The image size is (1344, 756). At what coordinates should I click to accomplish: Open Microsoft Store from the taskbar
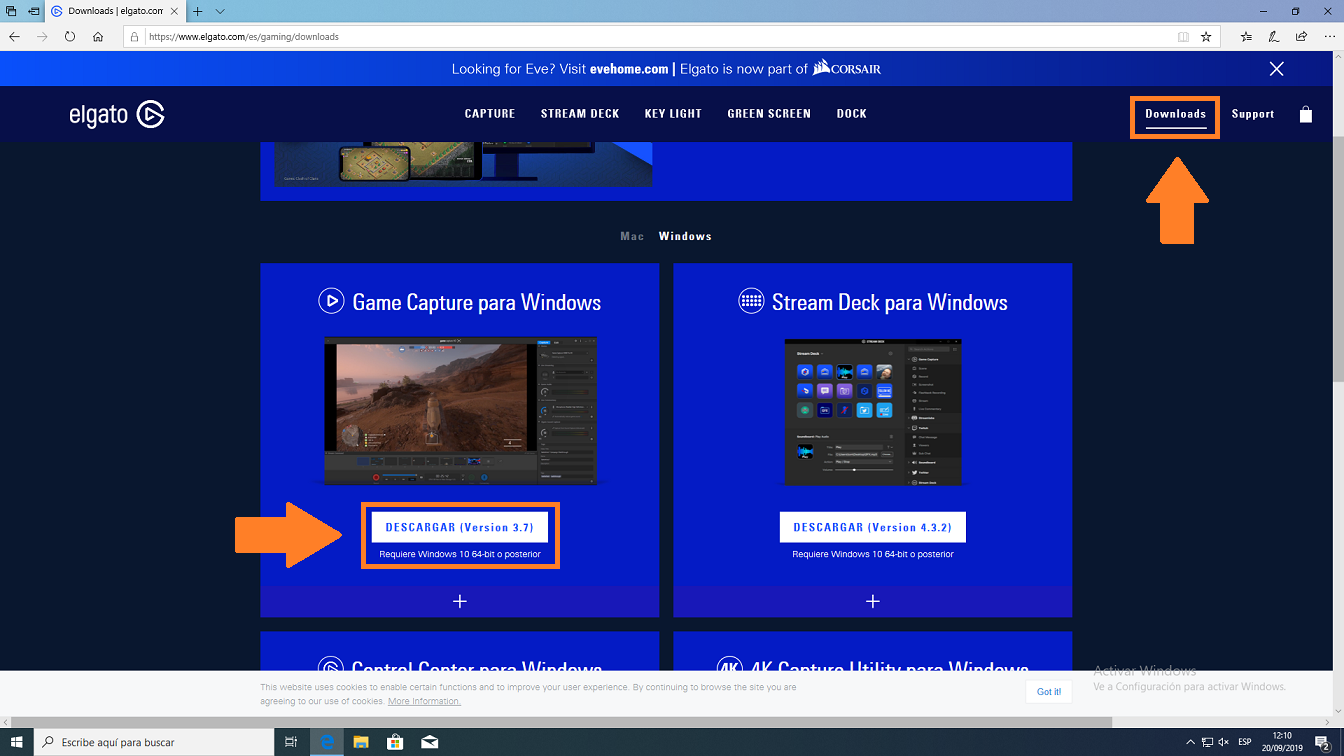coord(395,742)
